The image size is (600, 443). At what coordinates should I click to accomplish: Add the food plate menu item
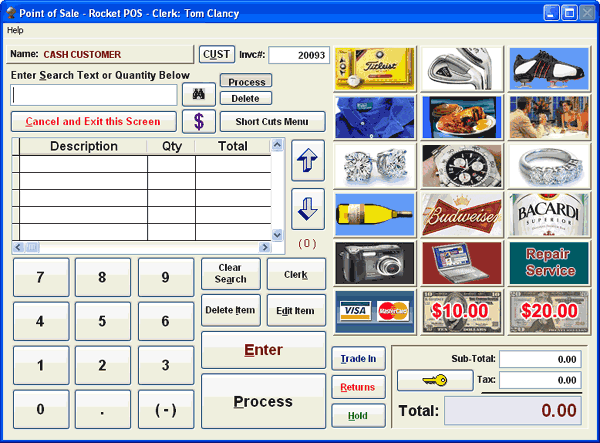click(x=462, y=117)
